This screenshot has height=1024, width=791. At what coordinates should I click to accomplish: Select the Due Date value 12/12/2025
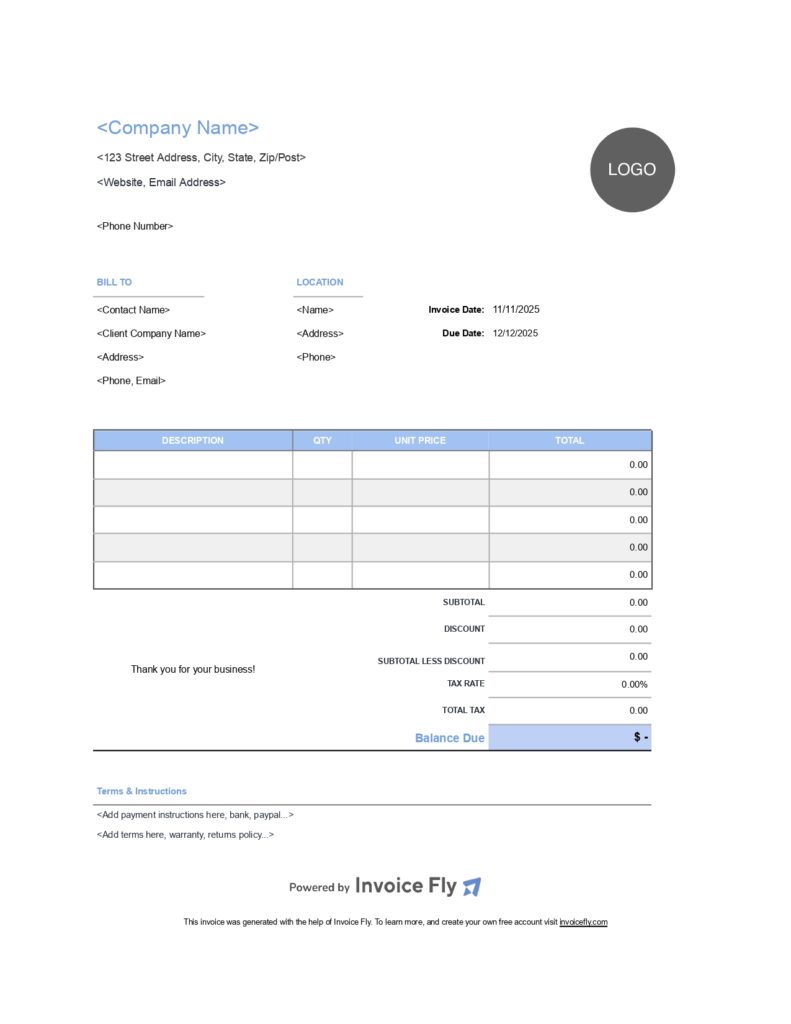[x=516, y=334]
